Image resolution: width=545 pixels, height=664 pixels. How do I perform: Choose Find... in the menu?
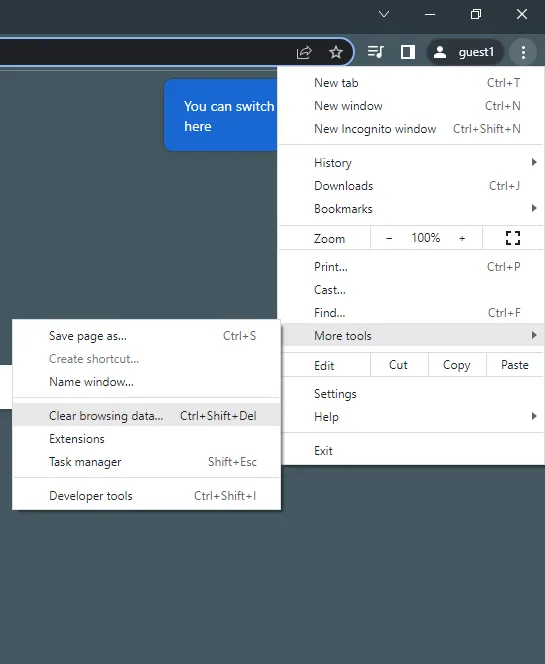point(411,313)
